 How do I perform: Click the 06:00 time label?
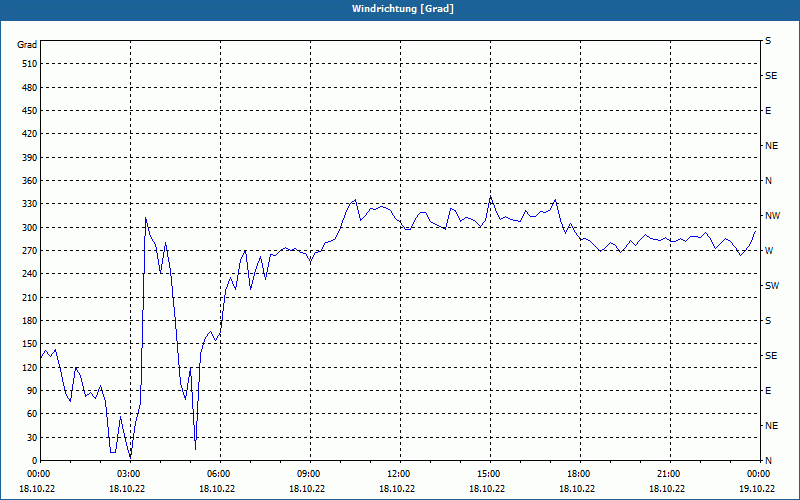click(217, 474)
